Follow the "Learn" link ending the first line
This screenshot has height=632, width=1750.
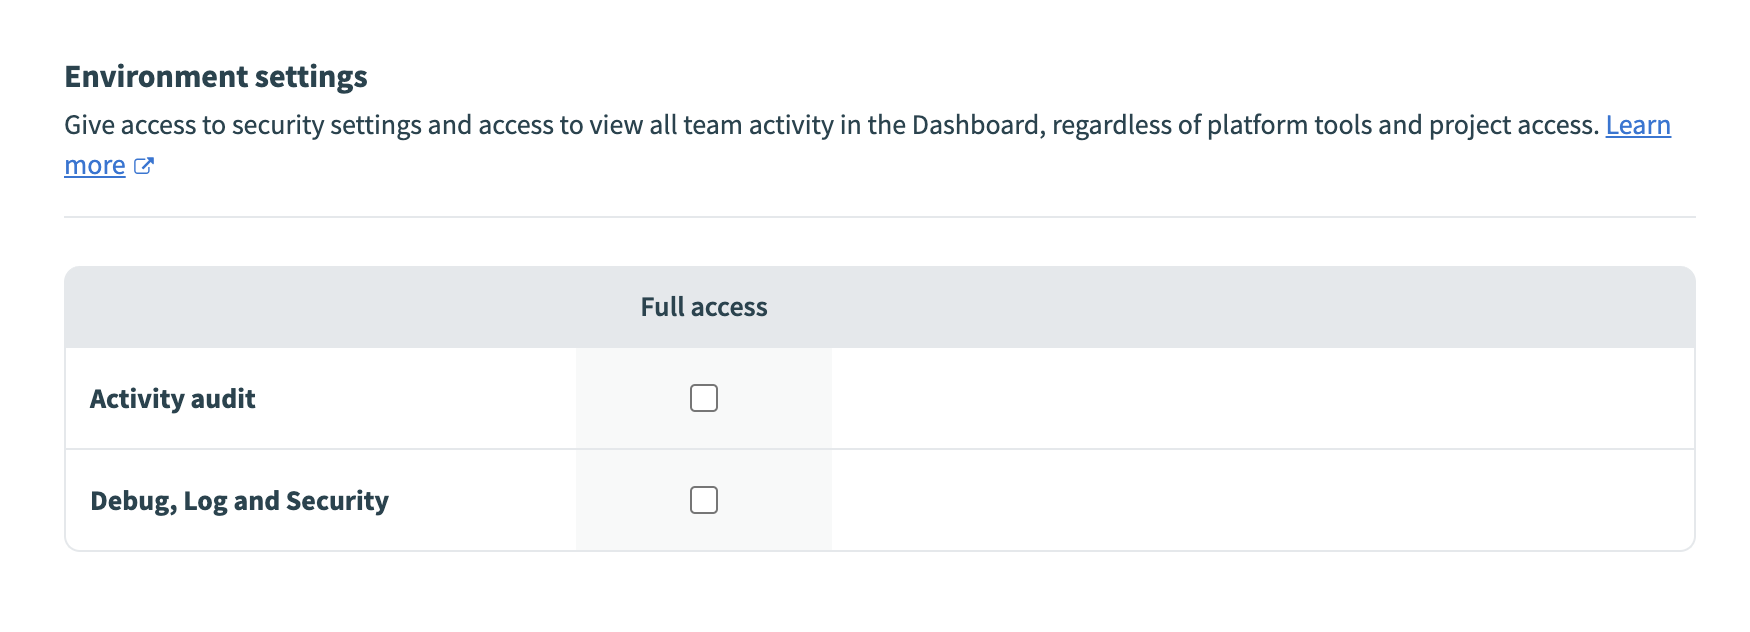pyautogui.click(x=1638, y=125)
